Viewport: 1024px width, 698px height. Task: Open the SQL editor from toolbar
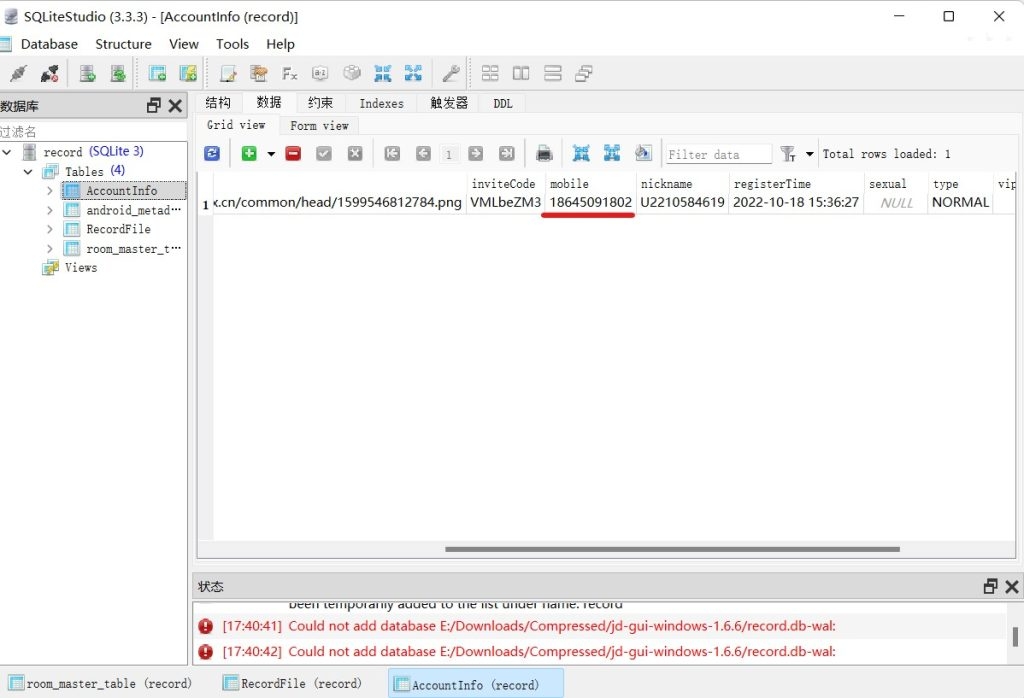tap(228, 73)
